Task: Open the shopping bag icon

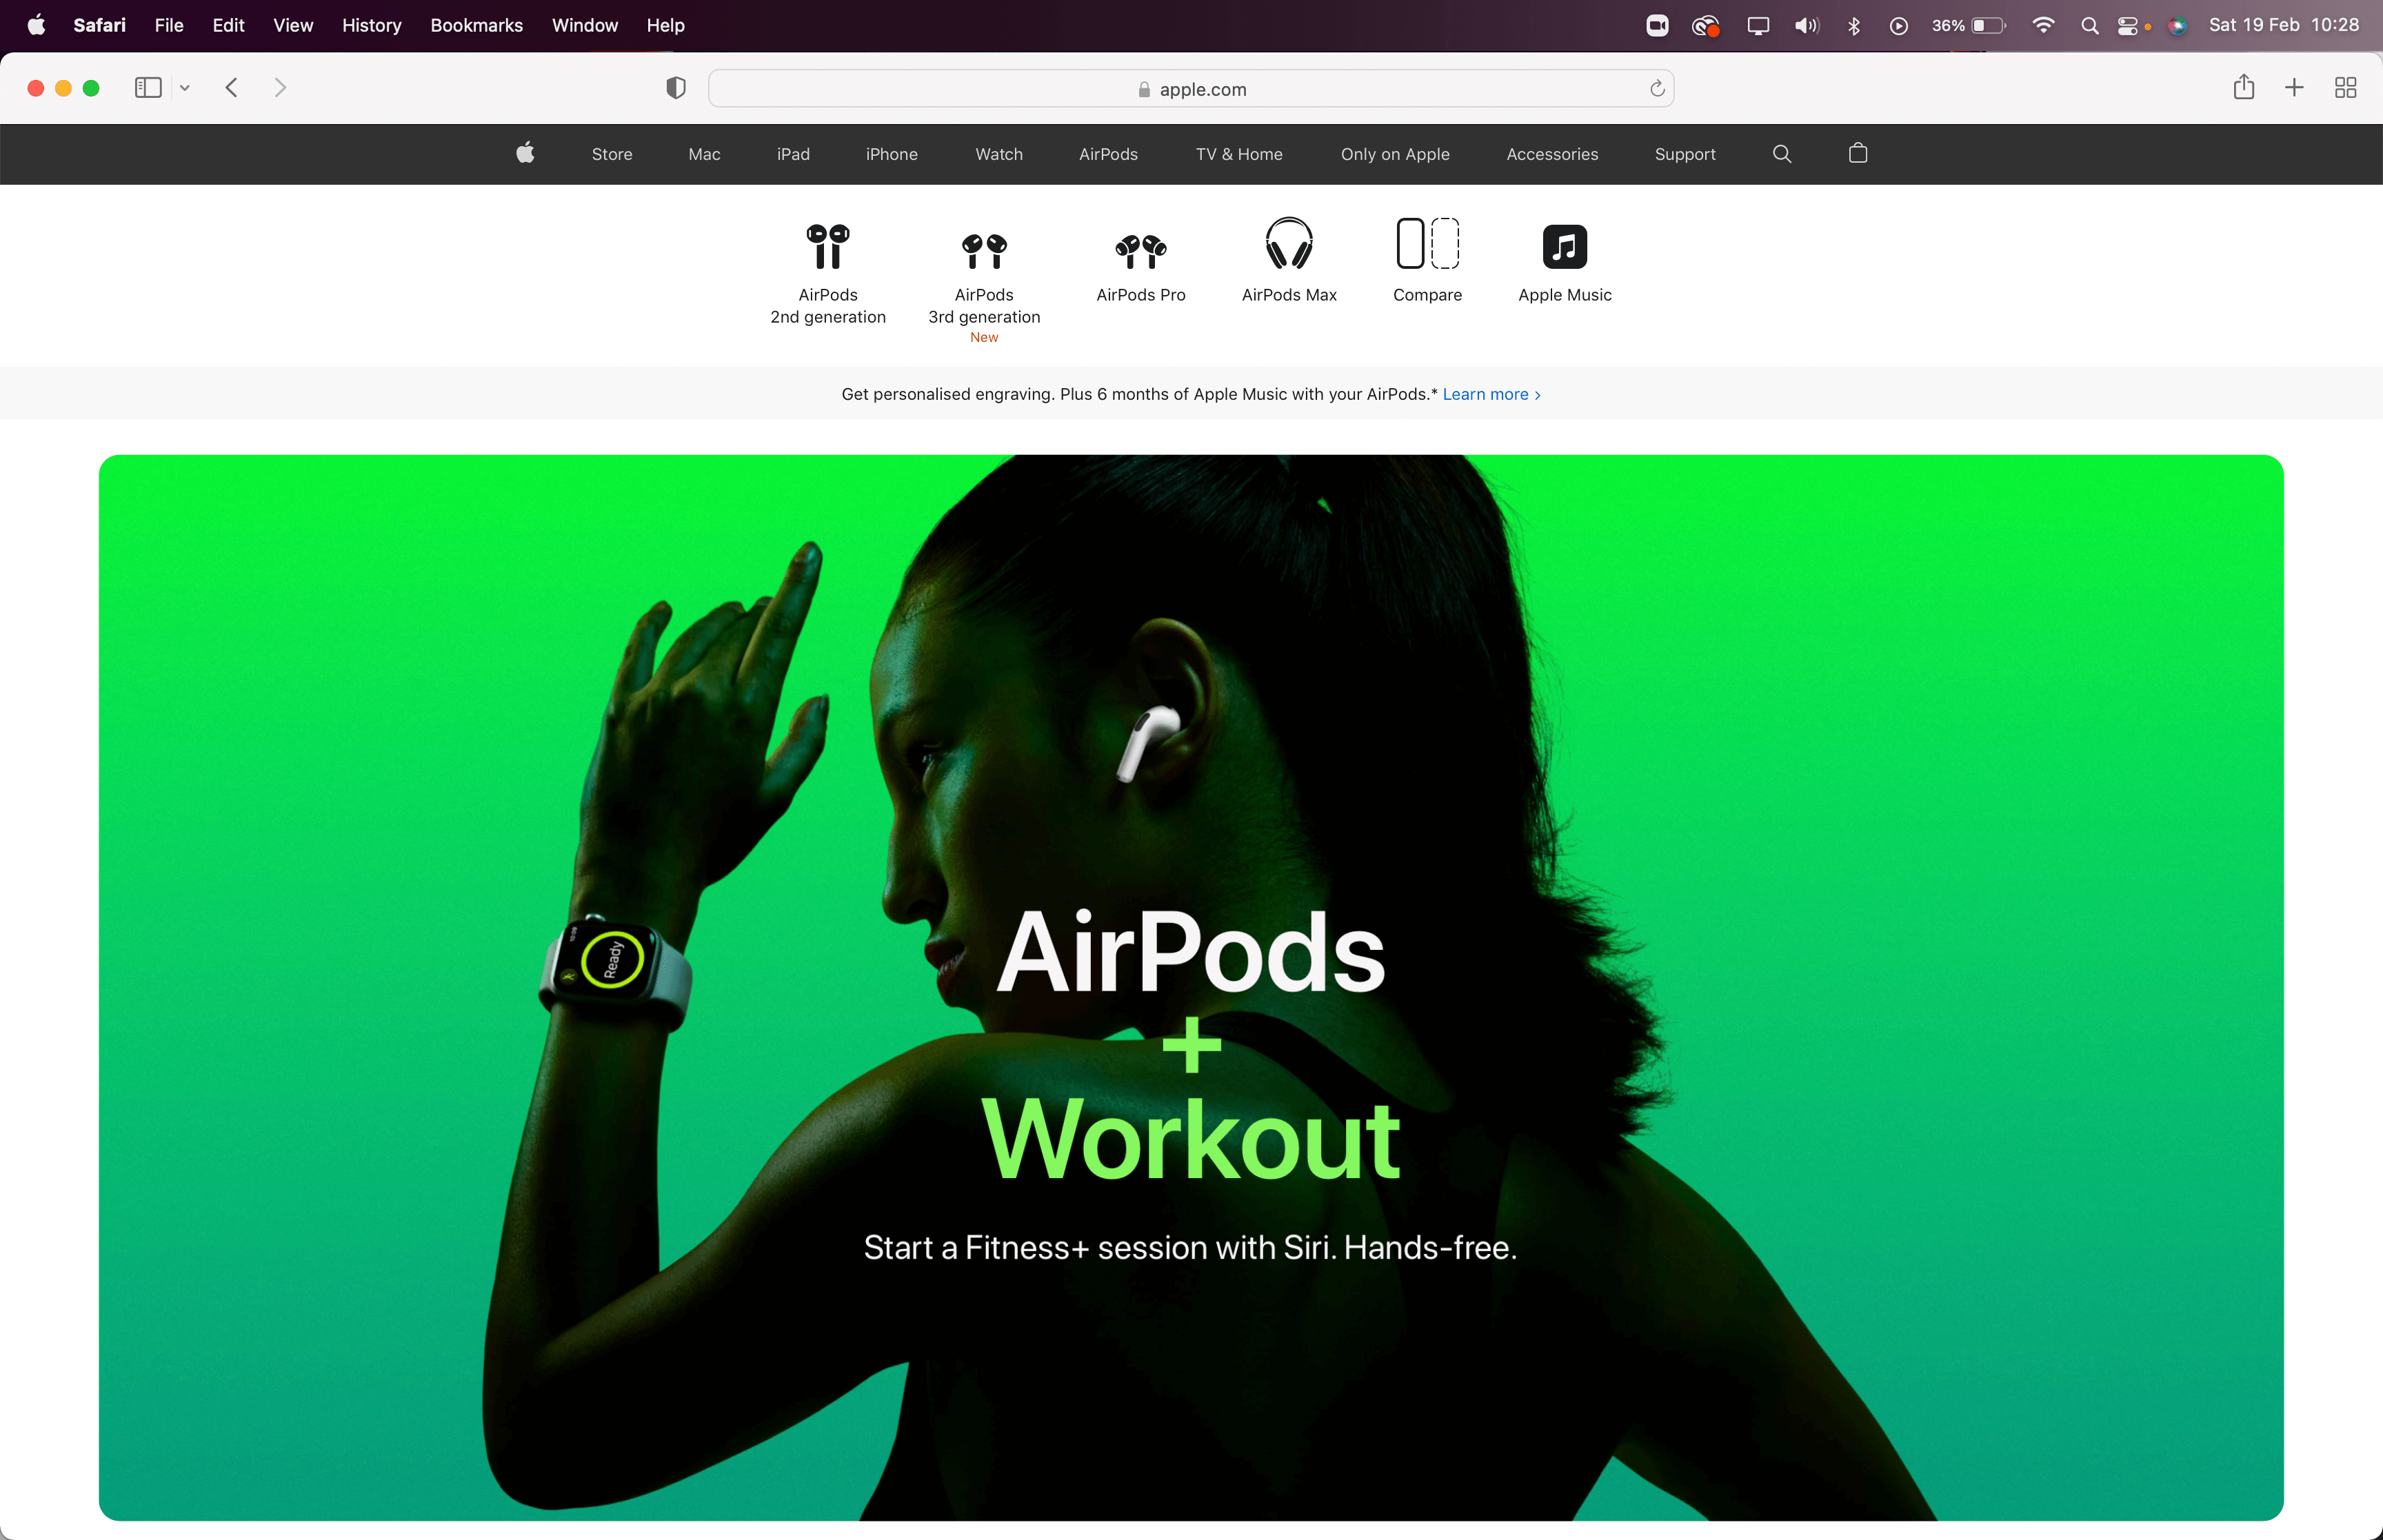Action: [1858, 153]
